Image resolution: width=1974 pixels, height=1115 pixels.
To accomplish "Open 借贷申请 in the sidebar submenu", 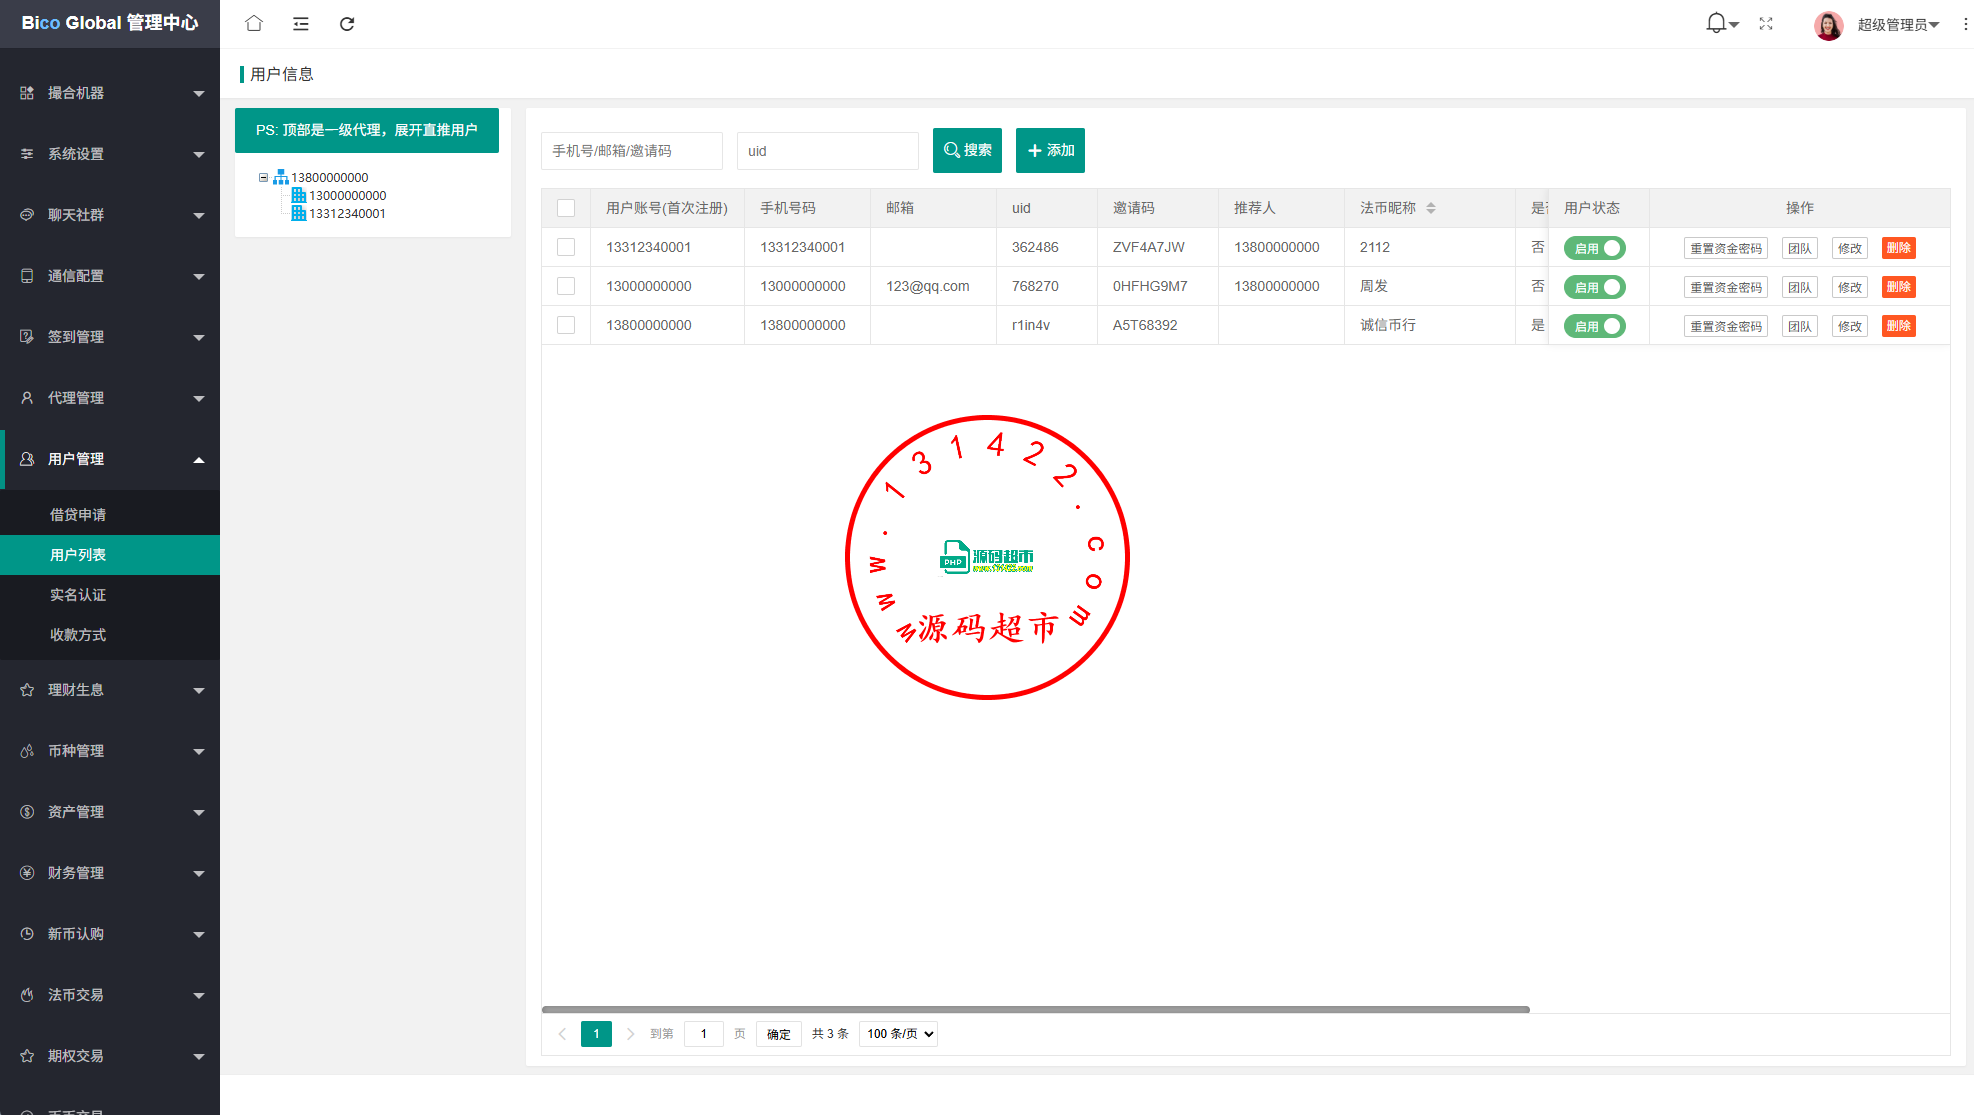I will point(78,515).
